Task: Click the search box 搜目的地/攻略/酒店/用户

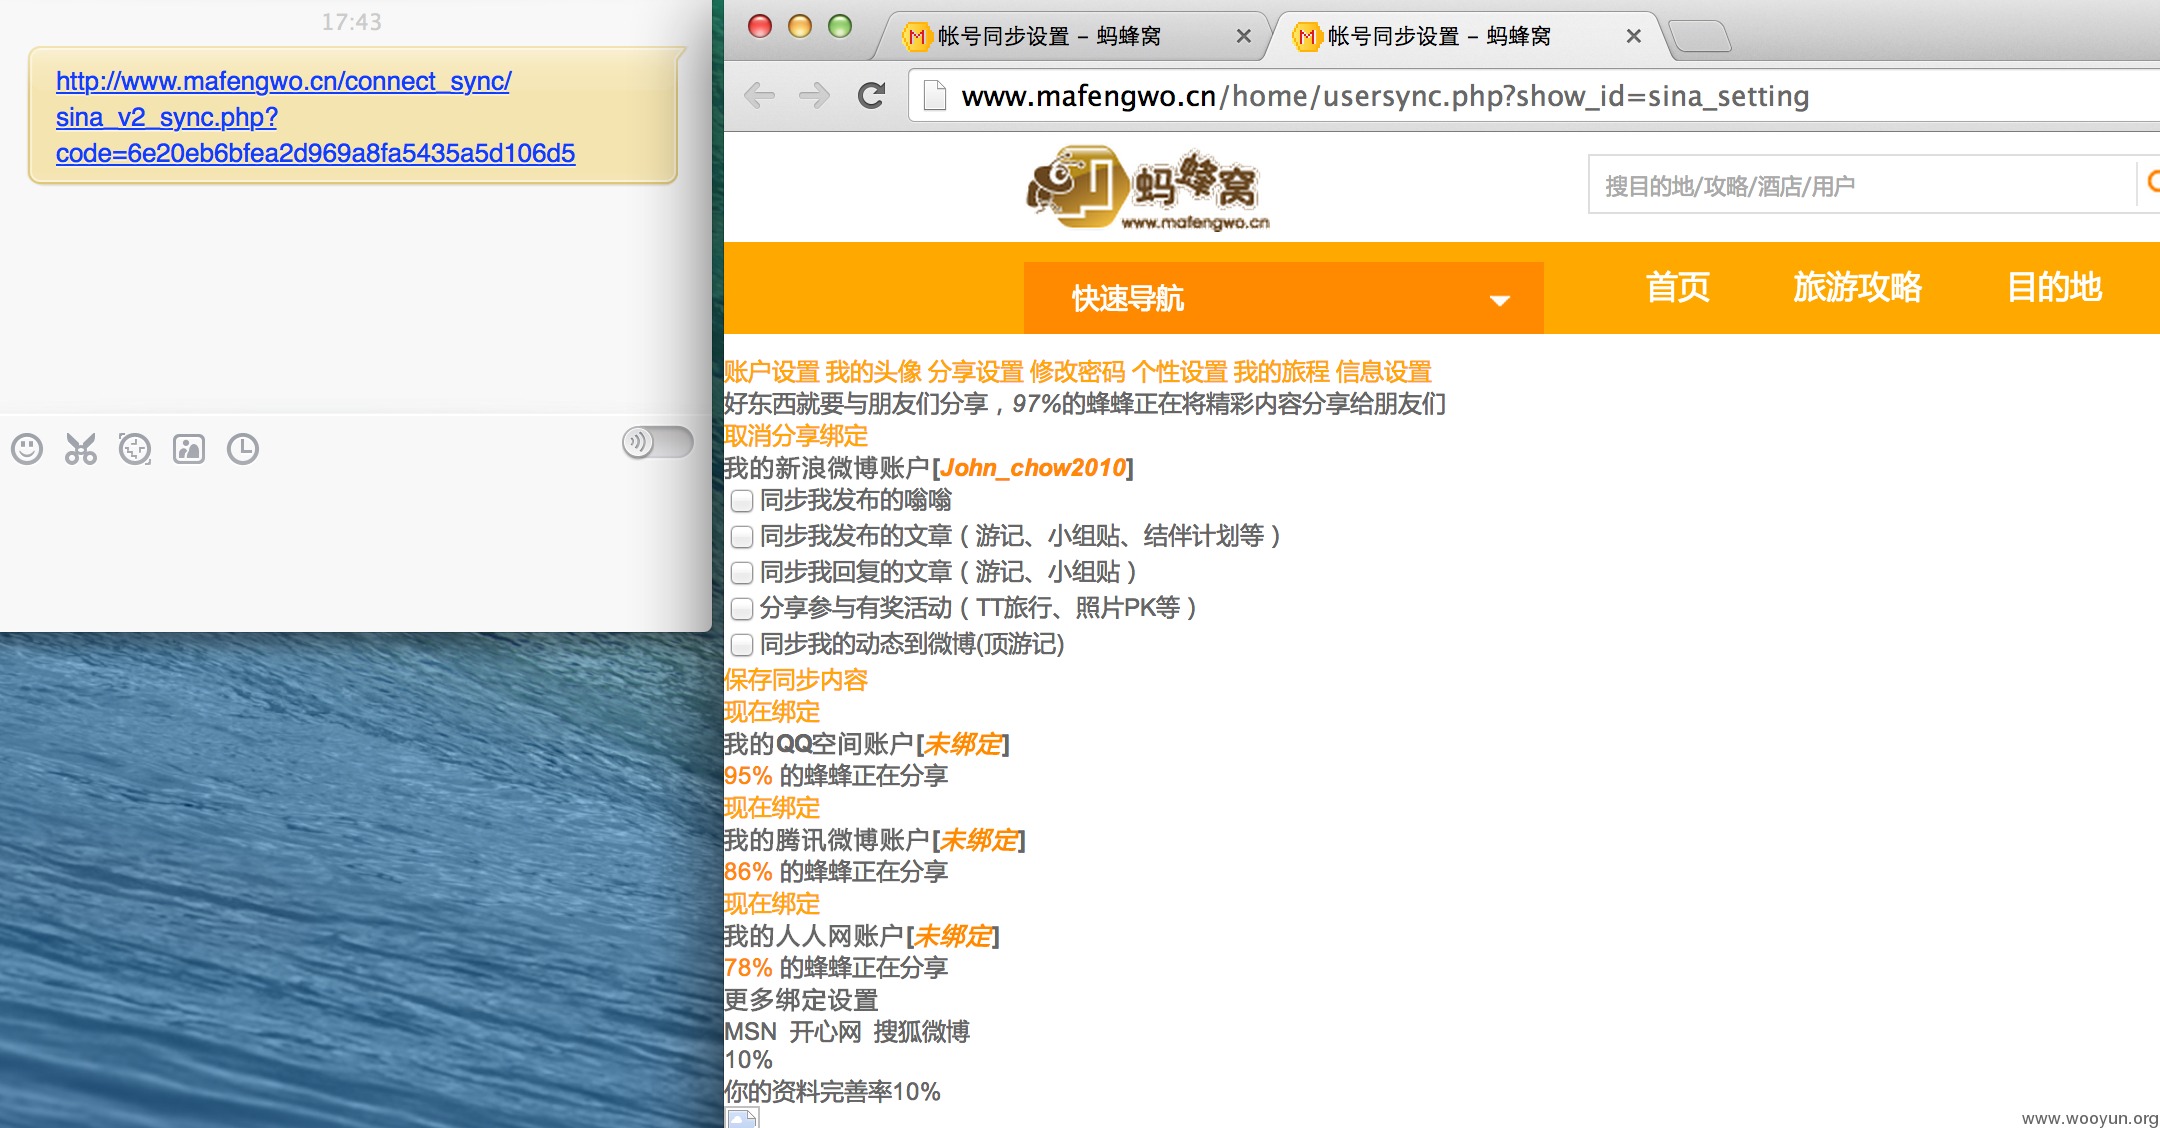Action: click(1862, 185)
